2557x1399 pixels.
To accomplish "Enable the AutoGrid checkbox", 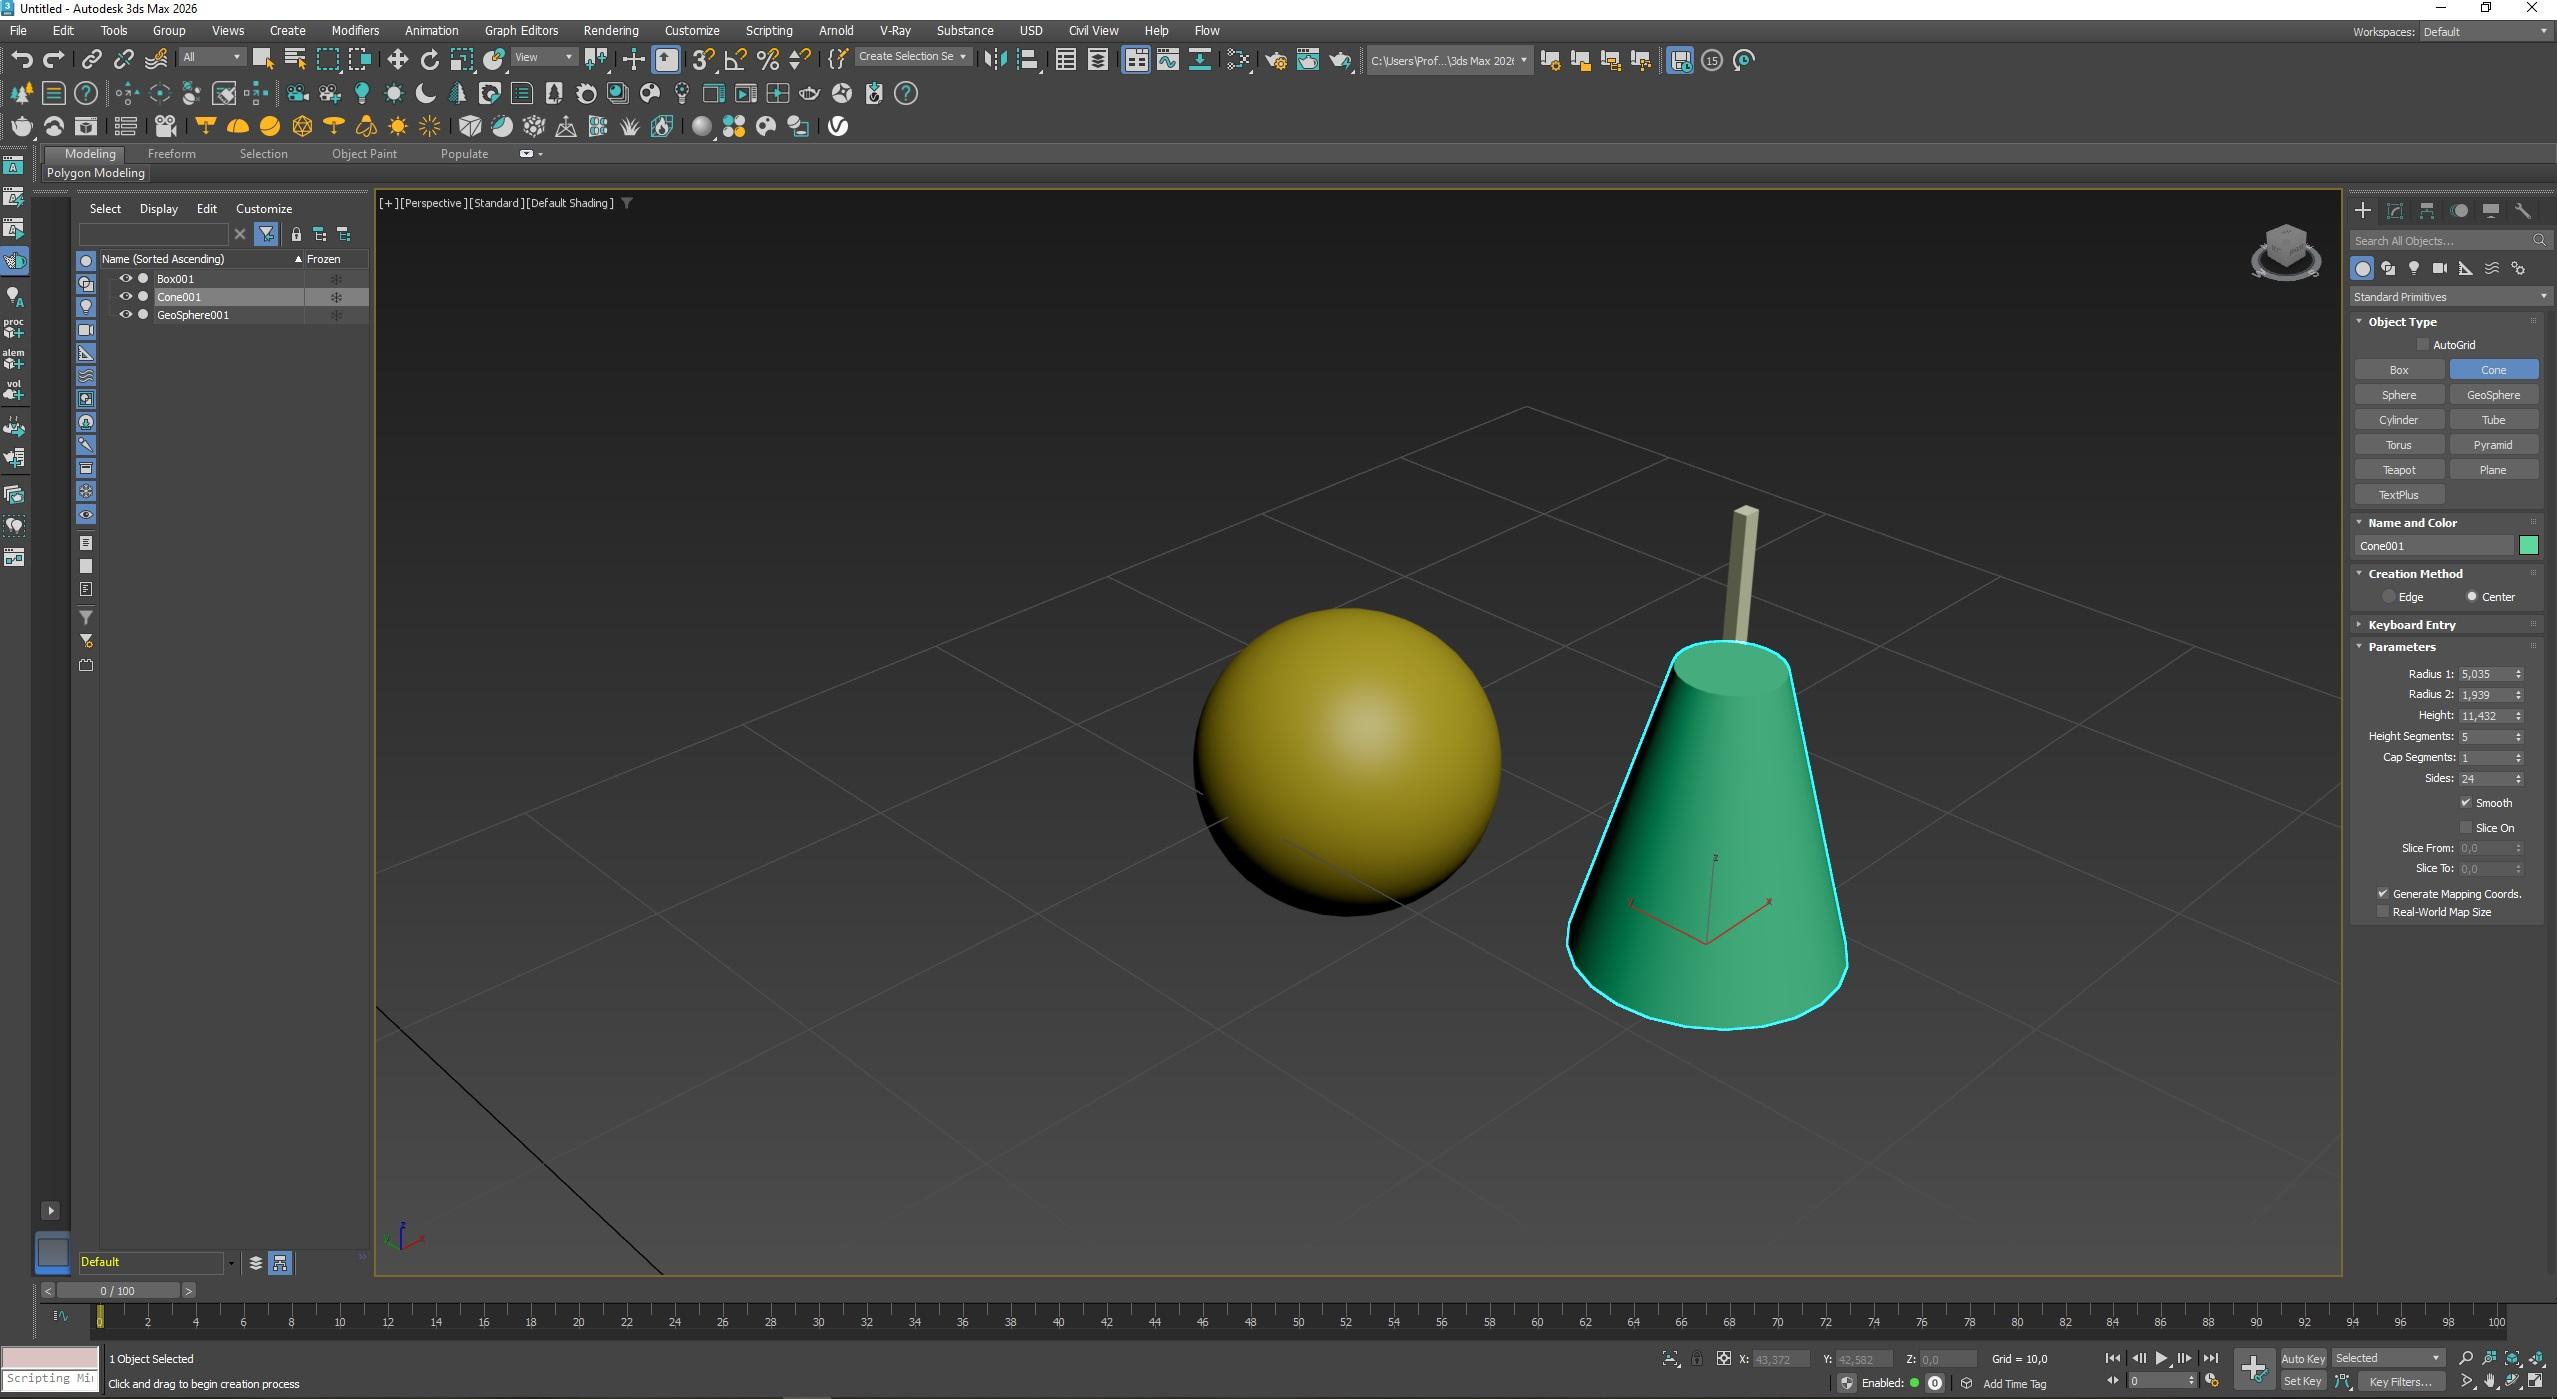I will point(2422,344).
